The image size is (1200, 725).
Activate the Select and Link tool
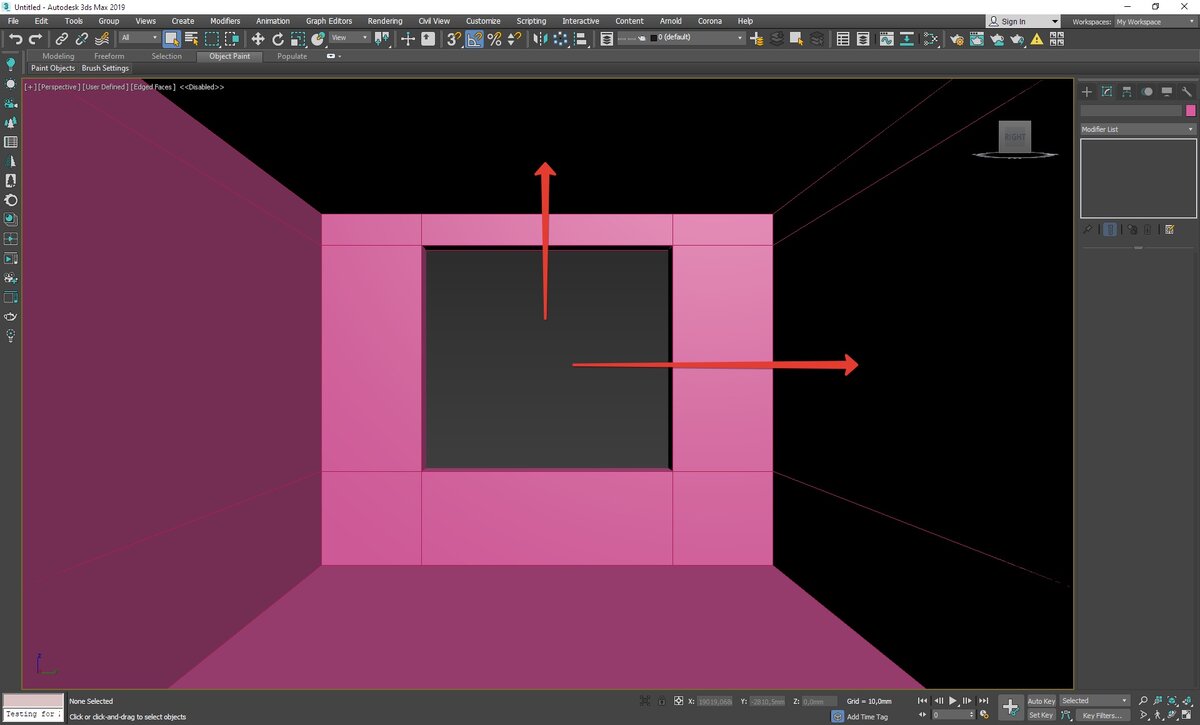pyautogui.click(x=61, y=39)
